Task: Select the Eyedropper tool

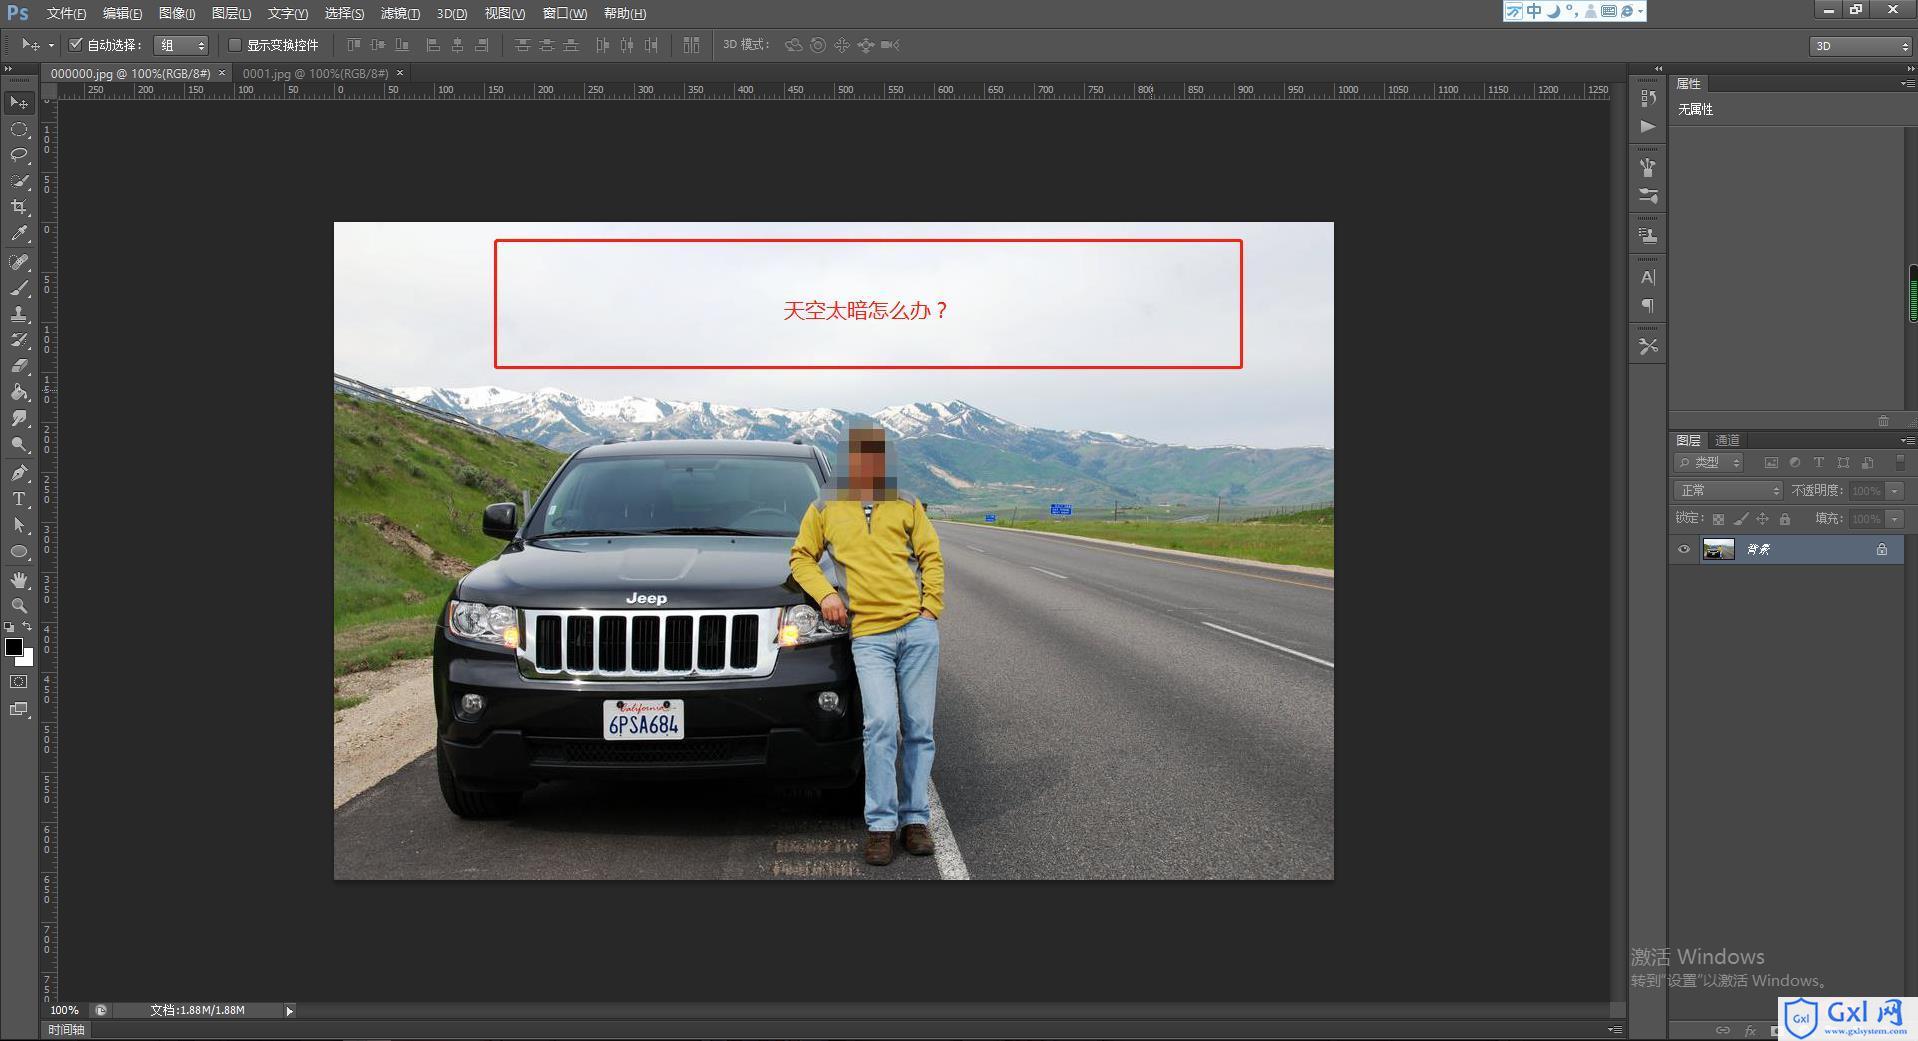Action: click(x=19, y=234)
